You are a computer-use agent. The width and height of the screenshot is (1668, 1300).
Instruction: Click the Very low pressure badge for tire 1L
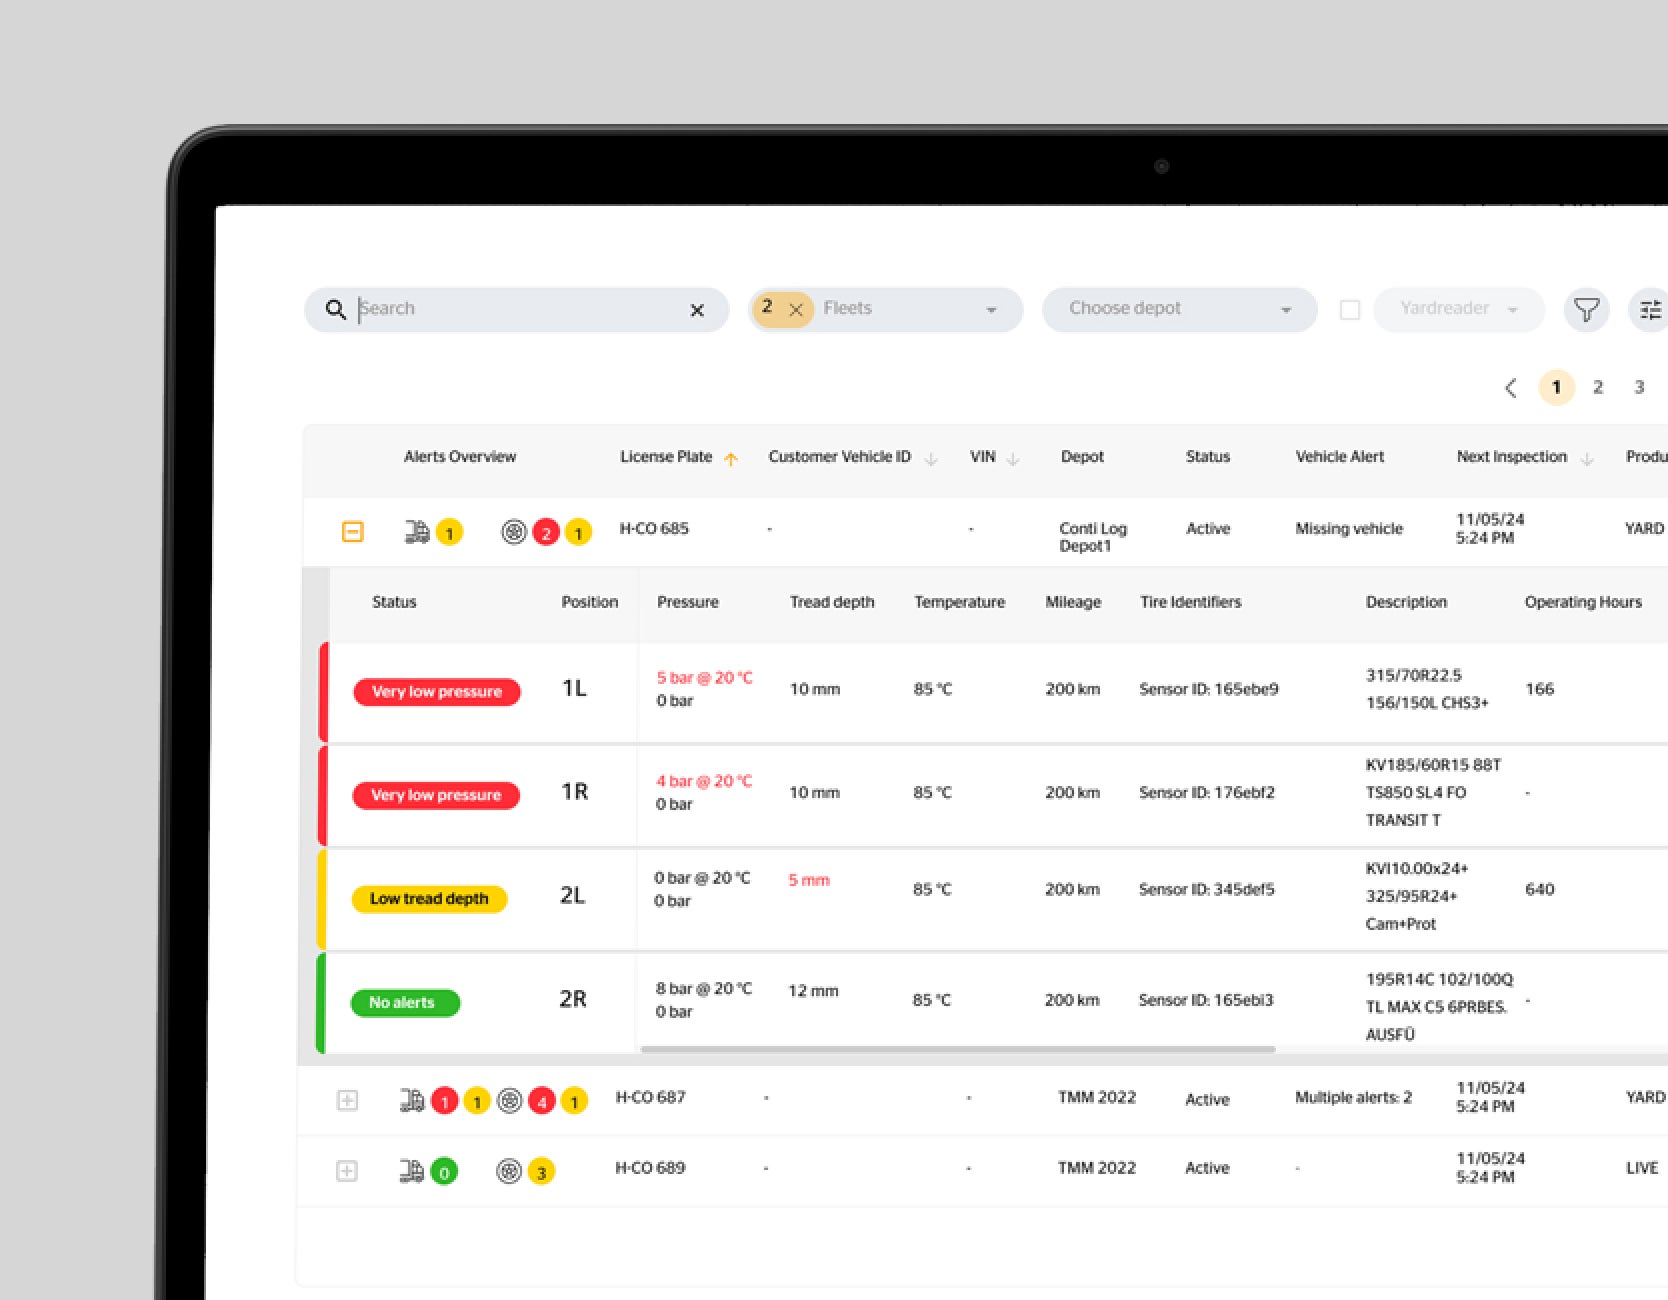436,691
